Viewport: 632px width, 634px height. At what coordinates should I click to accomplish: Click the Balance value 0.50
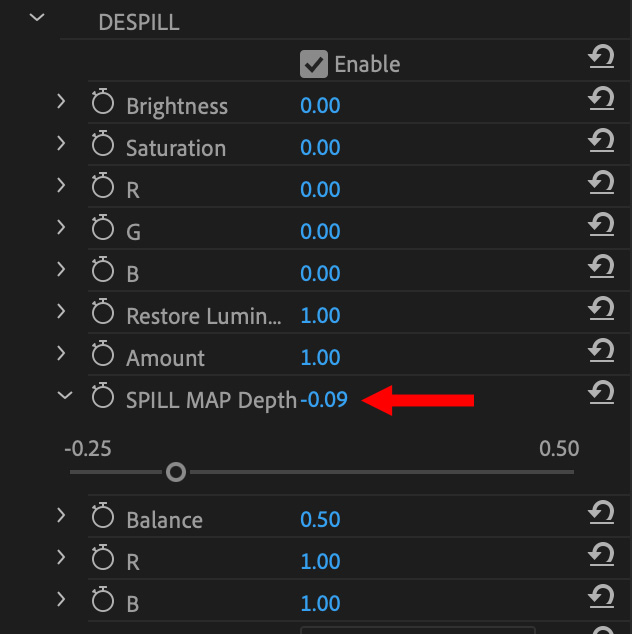coord(320,520)
